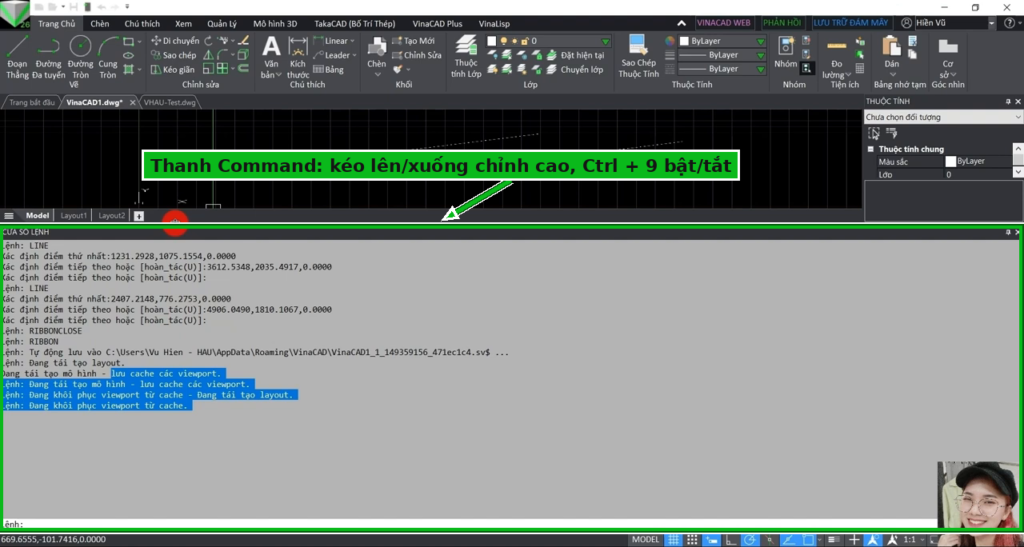Click the mirror tool in Chỉnh sửa
The width and height of the screenshot is (1024, 547).
[x=208, y=55]
